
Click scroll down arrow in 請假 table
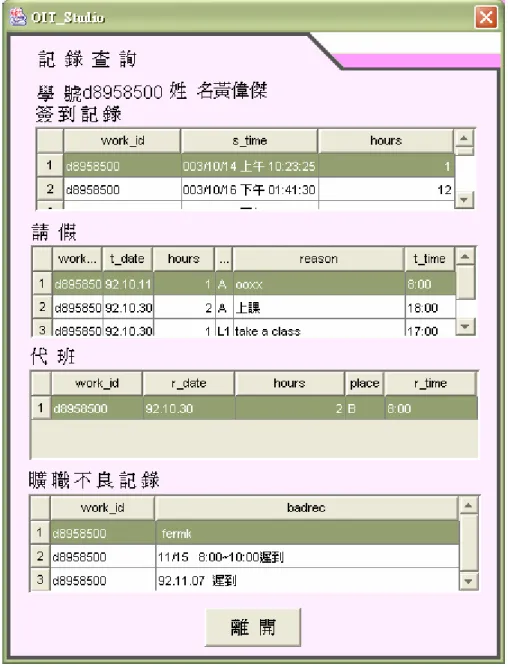coord(465,326)
